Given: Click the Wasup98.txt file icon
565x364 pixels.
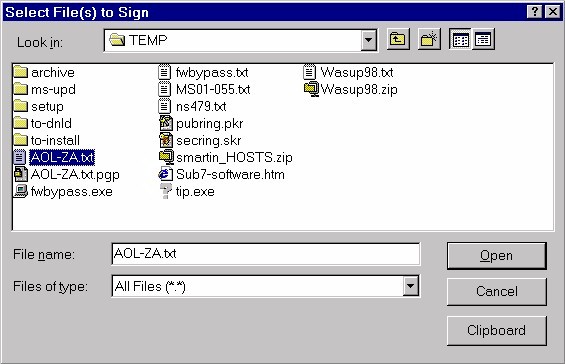Looking at the screenshot, I should coord(310,72).
